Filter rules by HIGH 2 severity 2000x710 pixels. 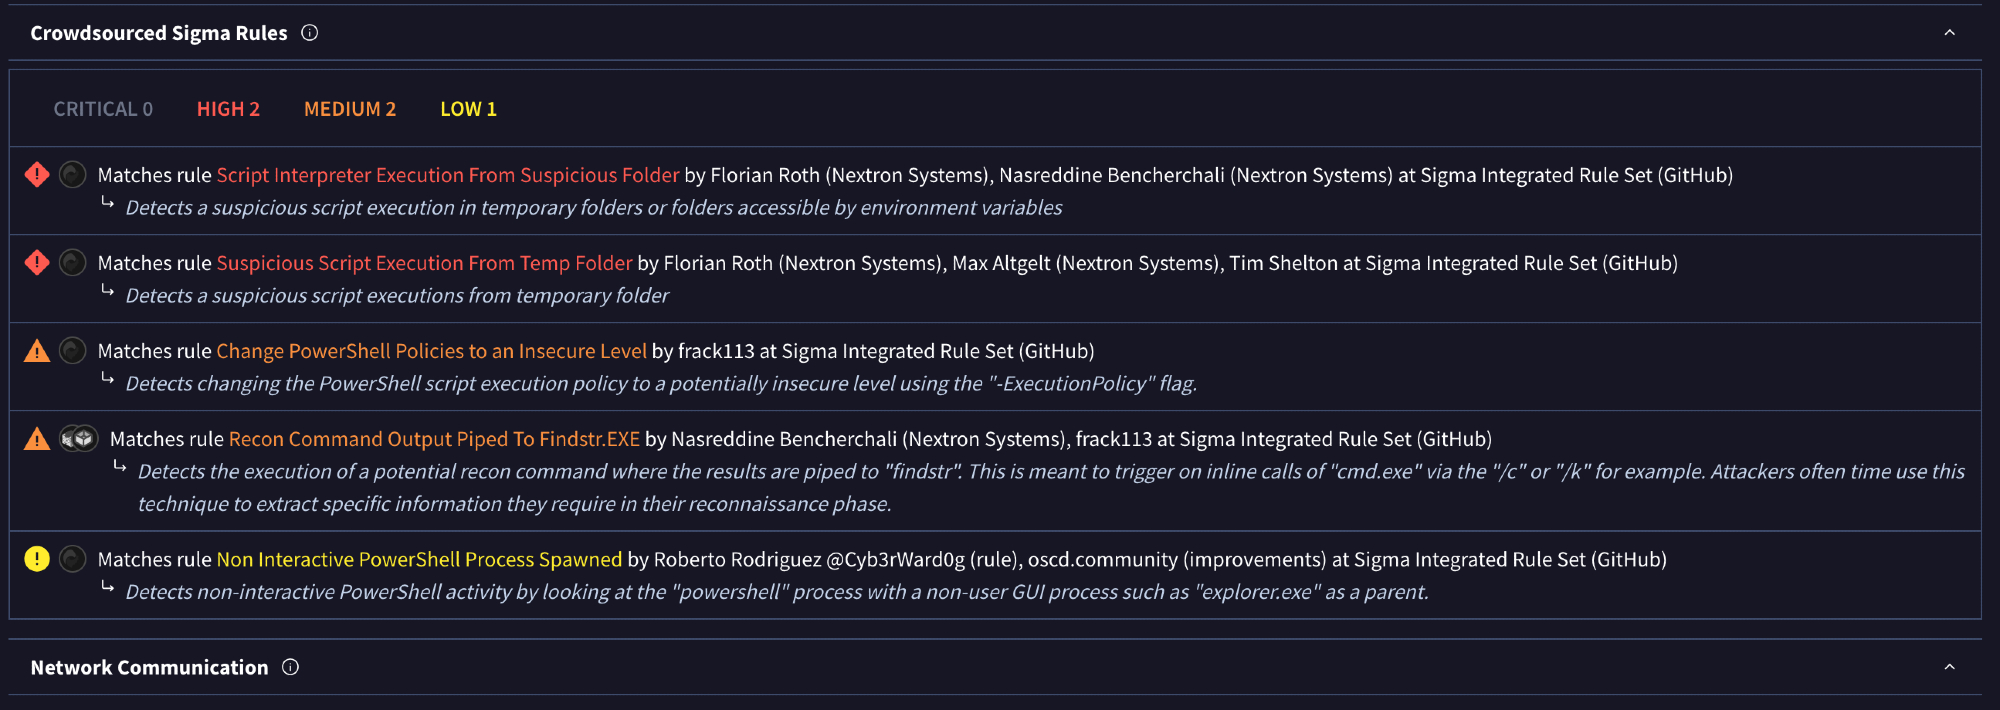(x=228, y=109)
